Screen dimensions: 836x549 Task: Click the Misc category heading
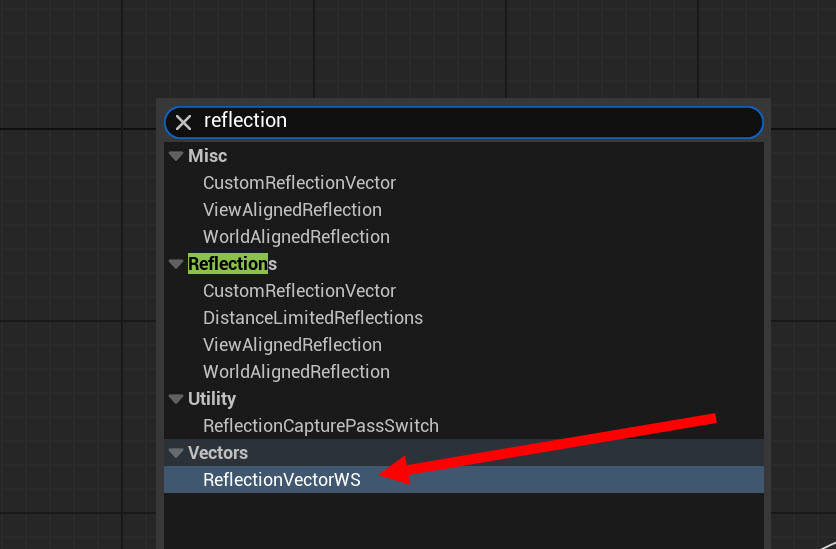pyautogui.click(x=207, y=156)
